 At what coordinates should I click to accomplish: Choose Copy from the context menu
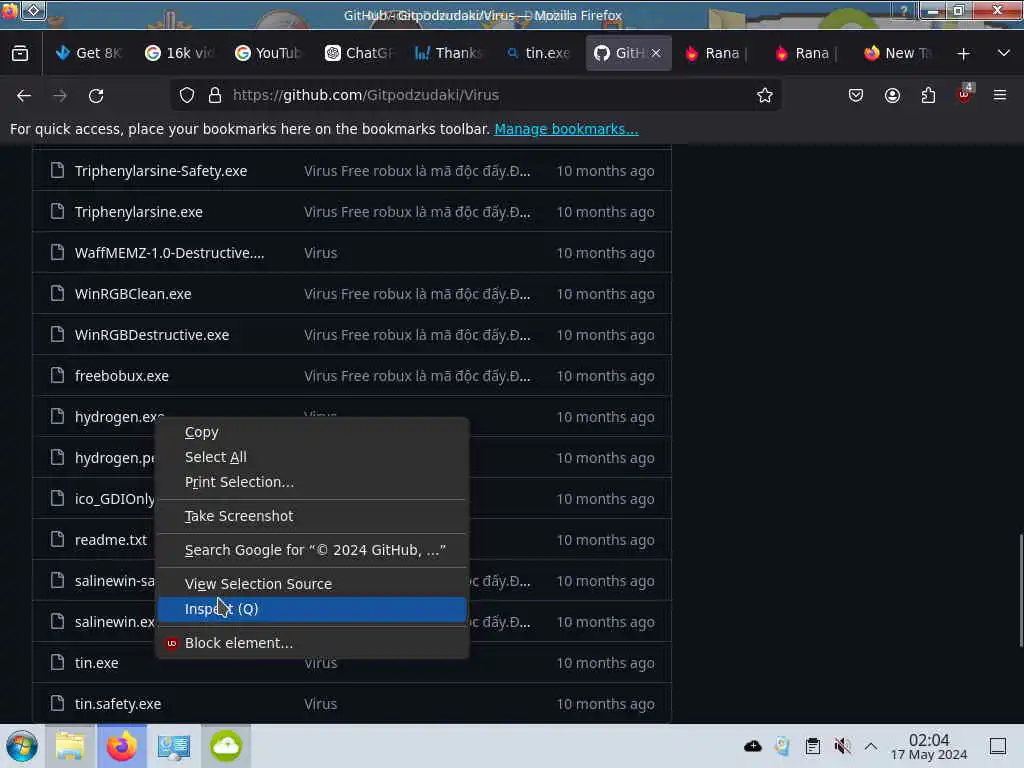click(x=312, y=432)
